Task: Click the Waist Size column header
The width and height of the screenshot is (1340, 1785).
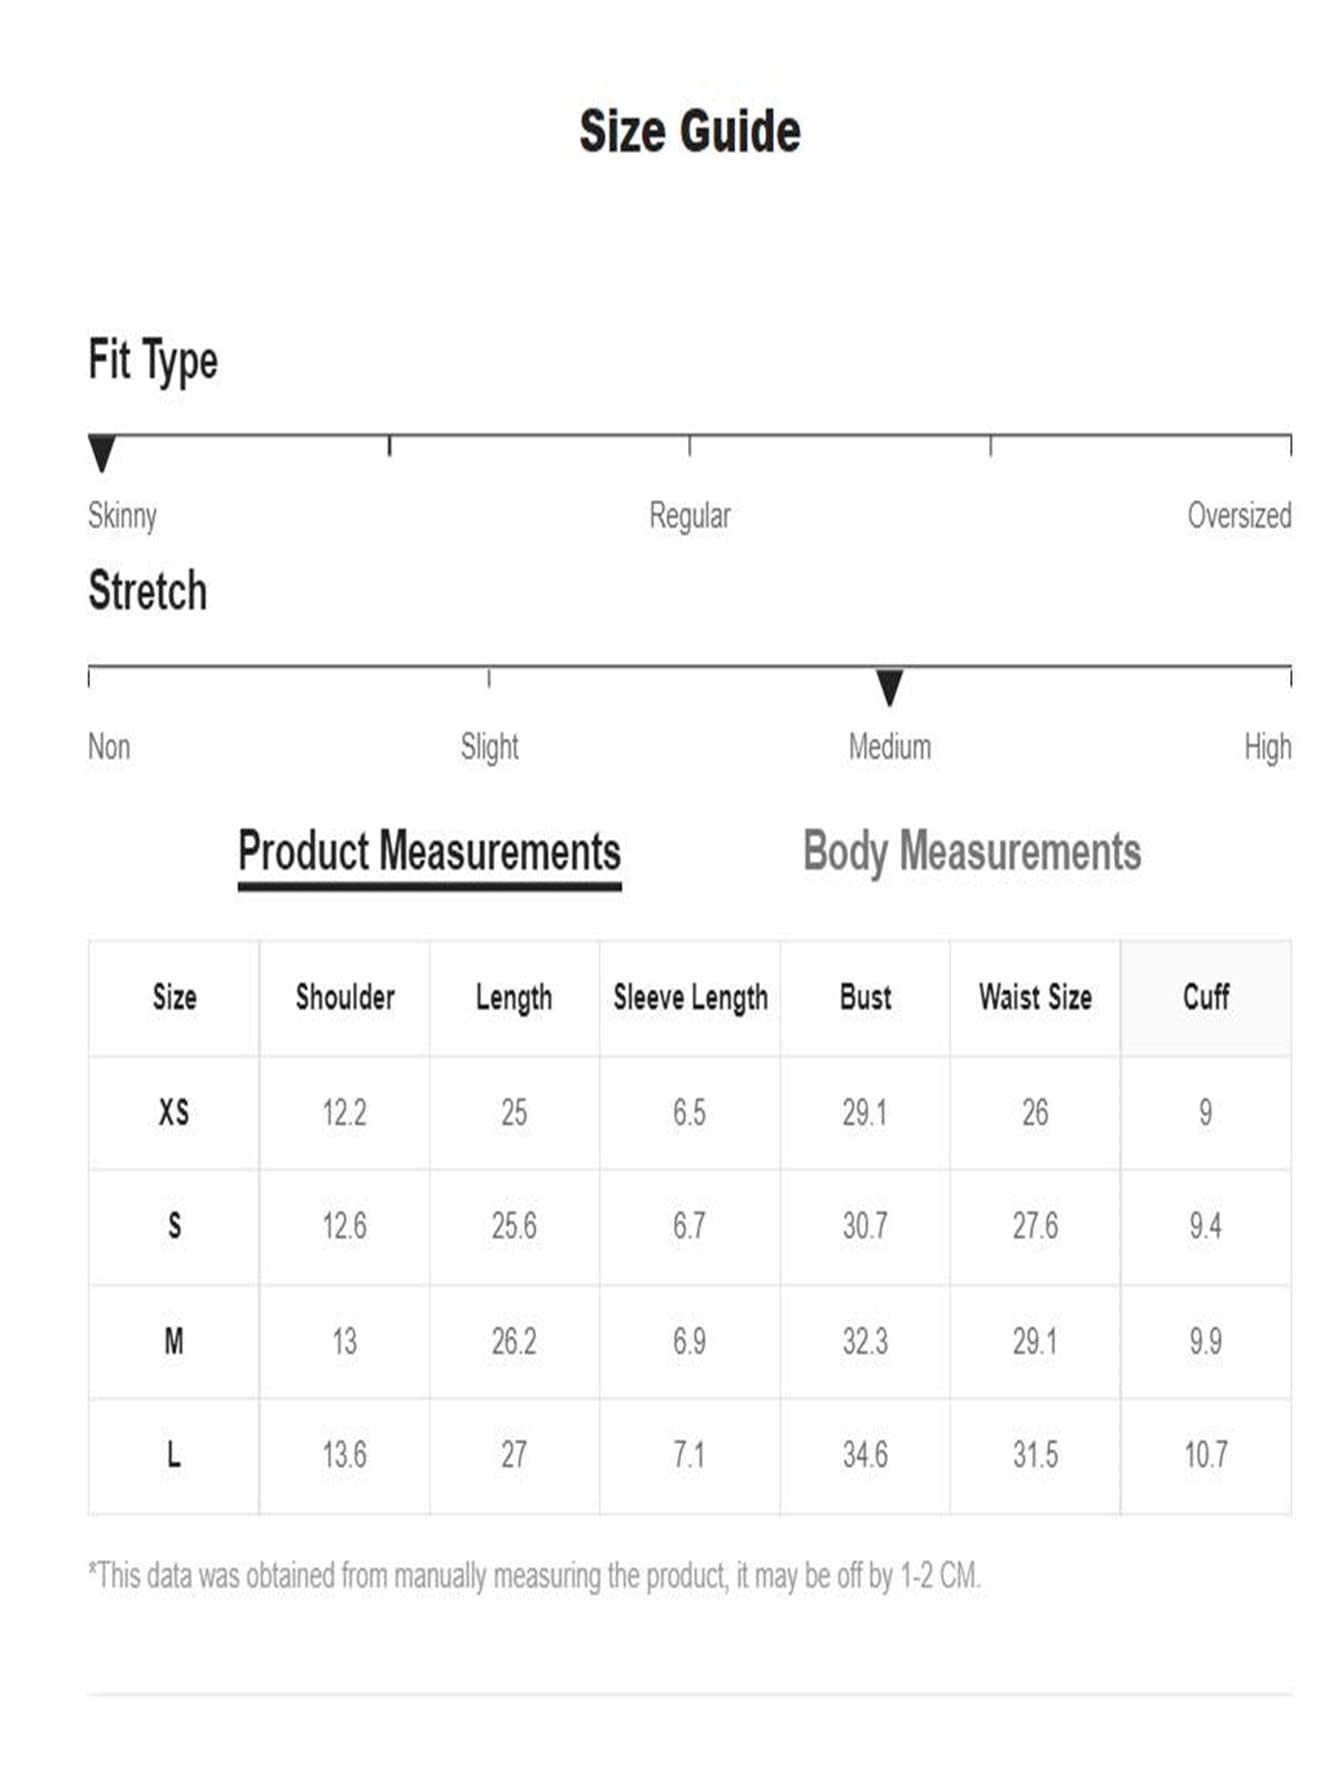Action: tap(1035, 997)
